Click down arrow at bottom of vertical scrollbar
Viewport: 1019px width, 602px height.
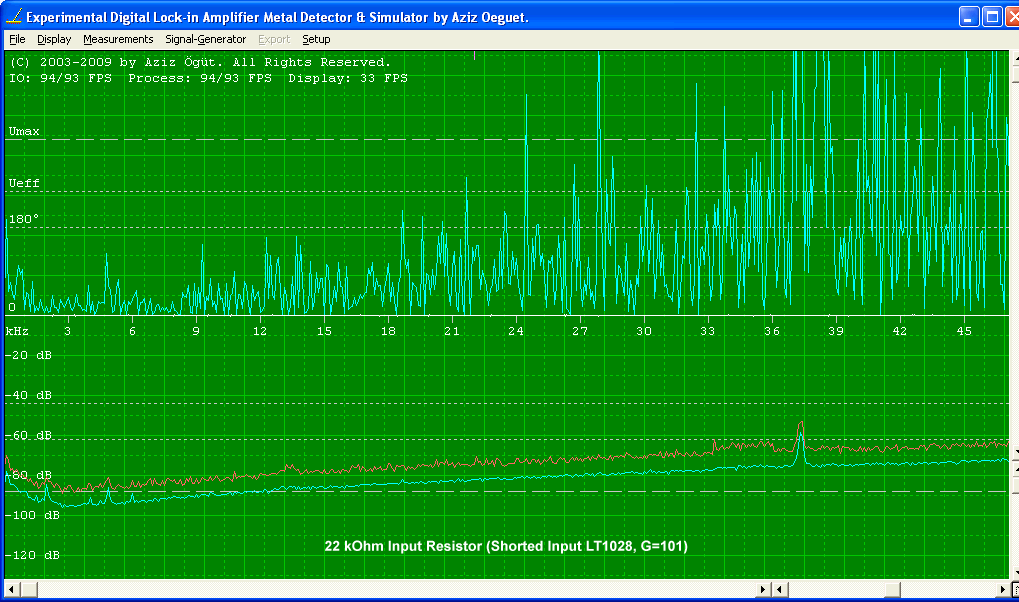[x=1014, y=572]
